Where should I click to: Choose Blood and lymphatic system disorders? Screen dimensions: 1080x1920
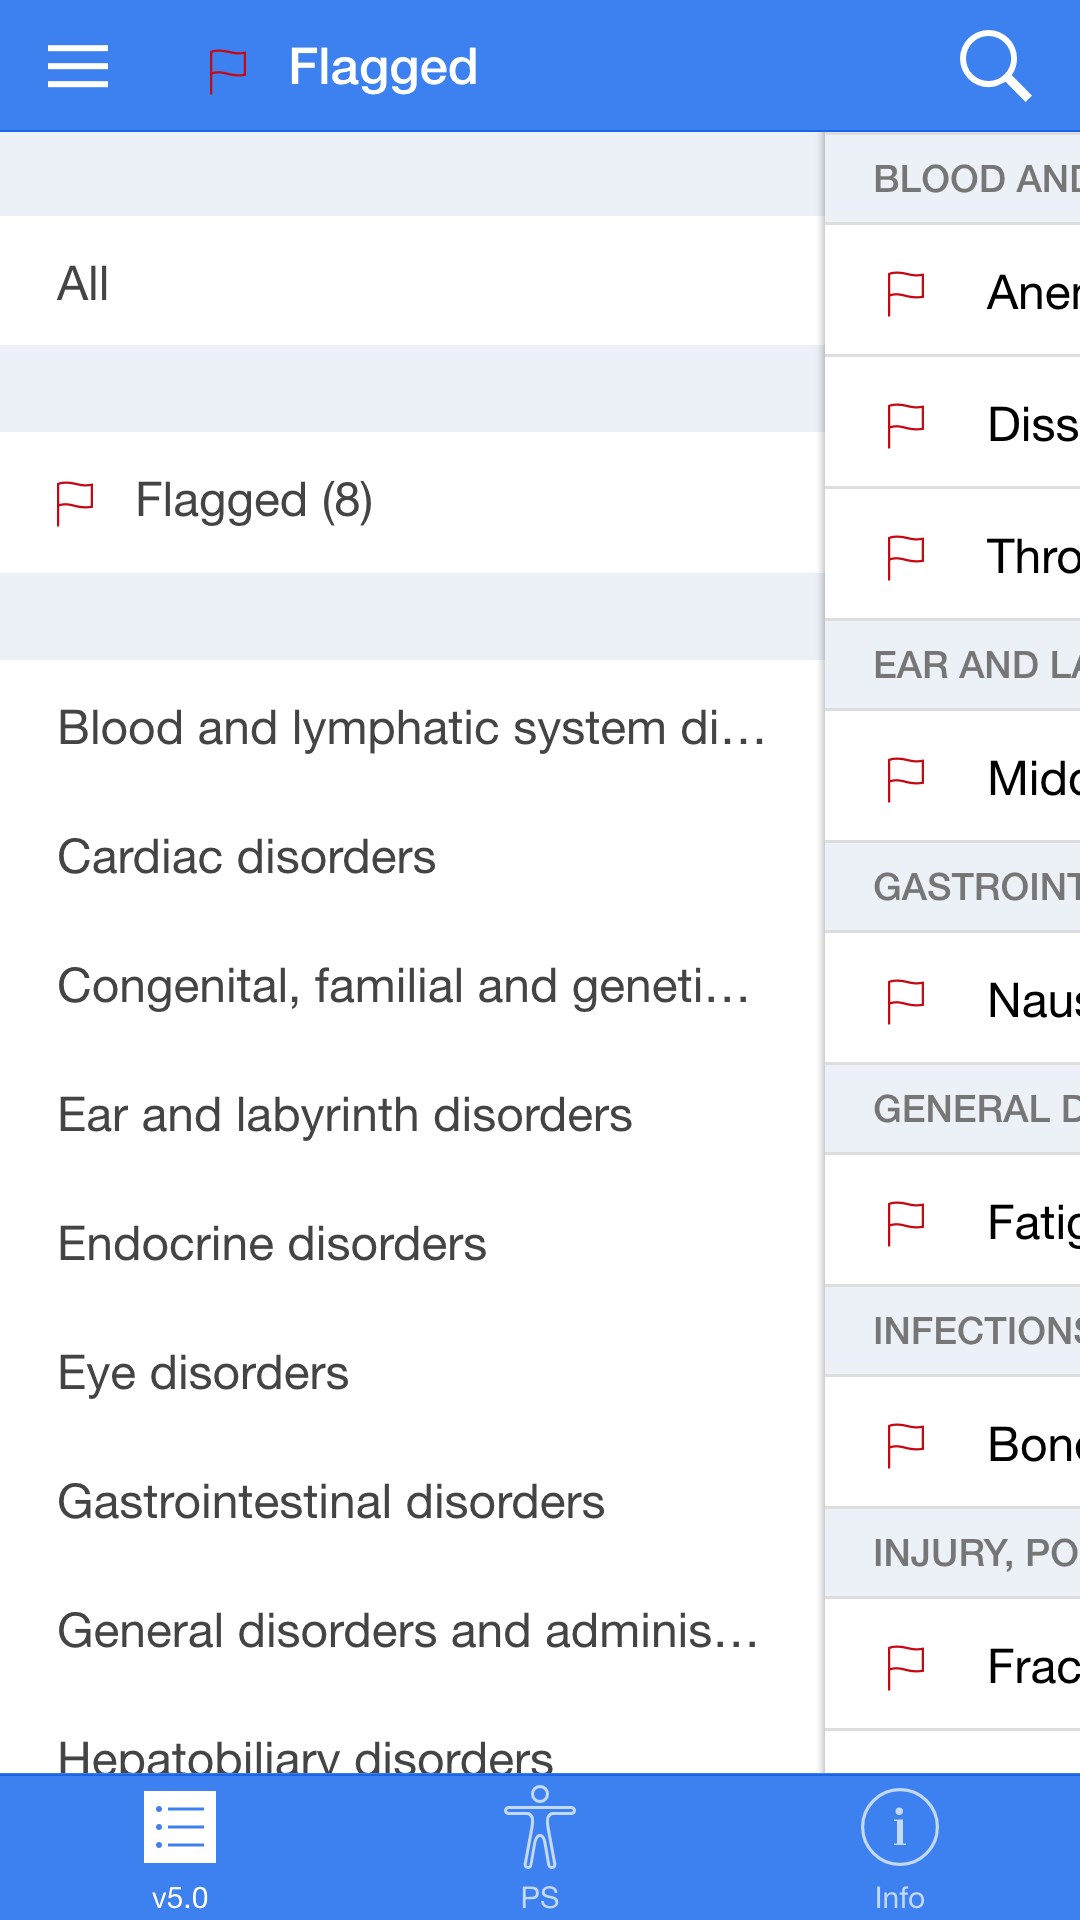pos(412,728)
